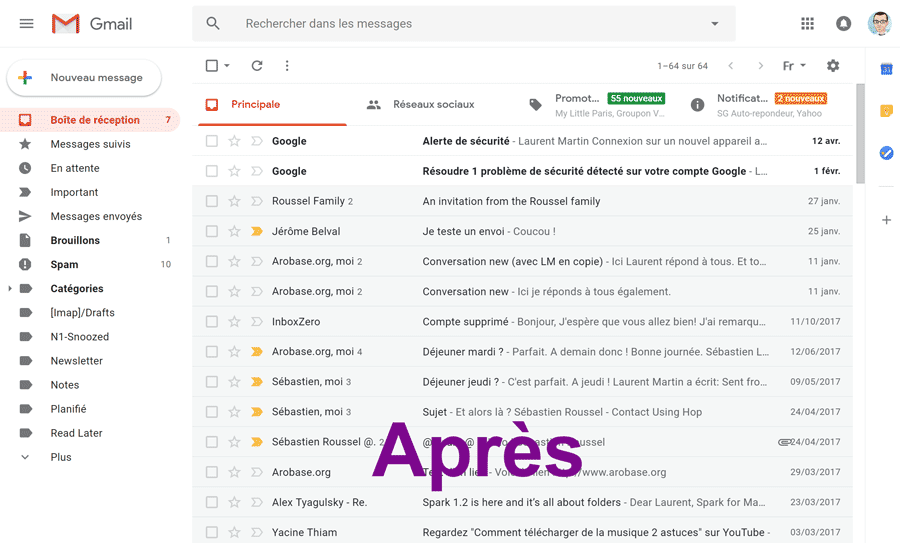
Task: Star the Roussel Family email
Action: [x=234, y=201]
